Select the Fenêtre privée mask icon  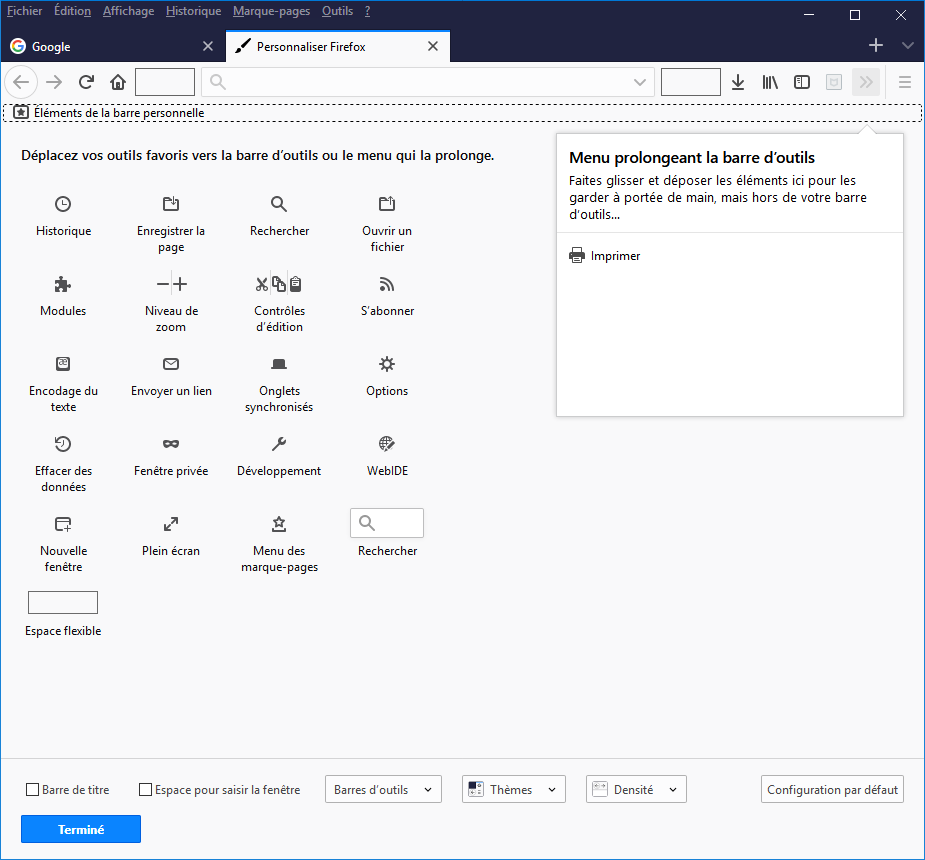click(171, 444)
